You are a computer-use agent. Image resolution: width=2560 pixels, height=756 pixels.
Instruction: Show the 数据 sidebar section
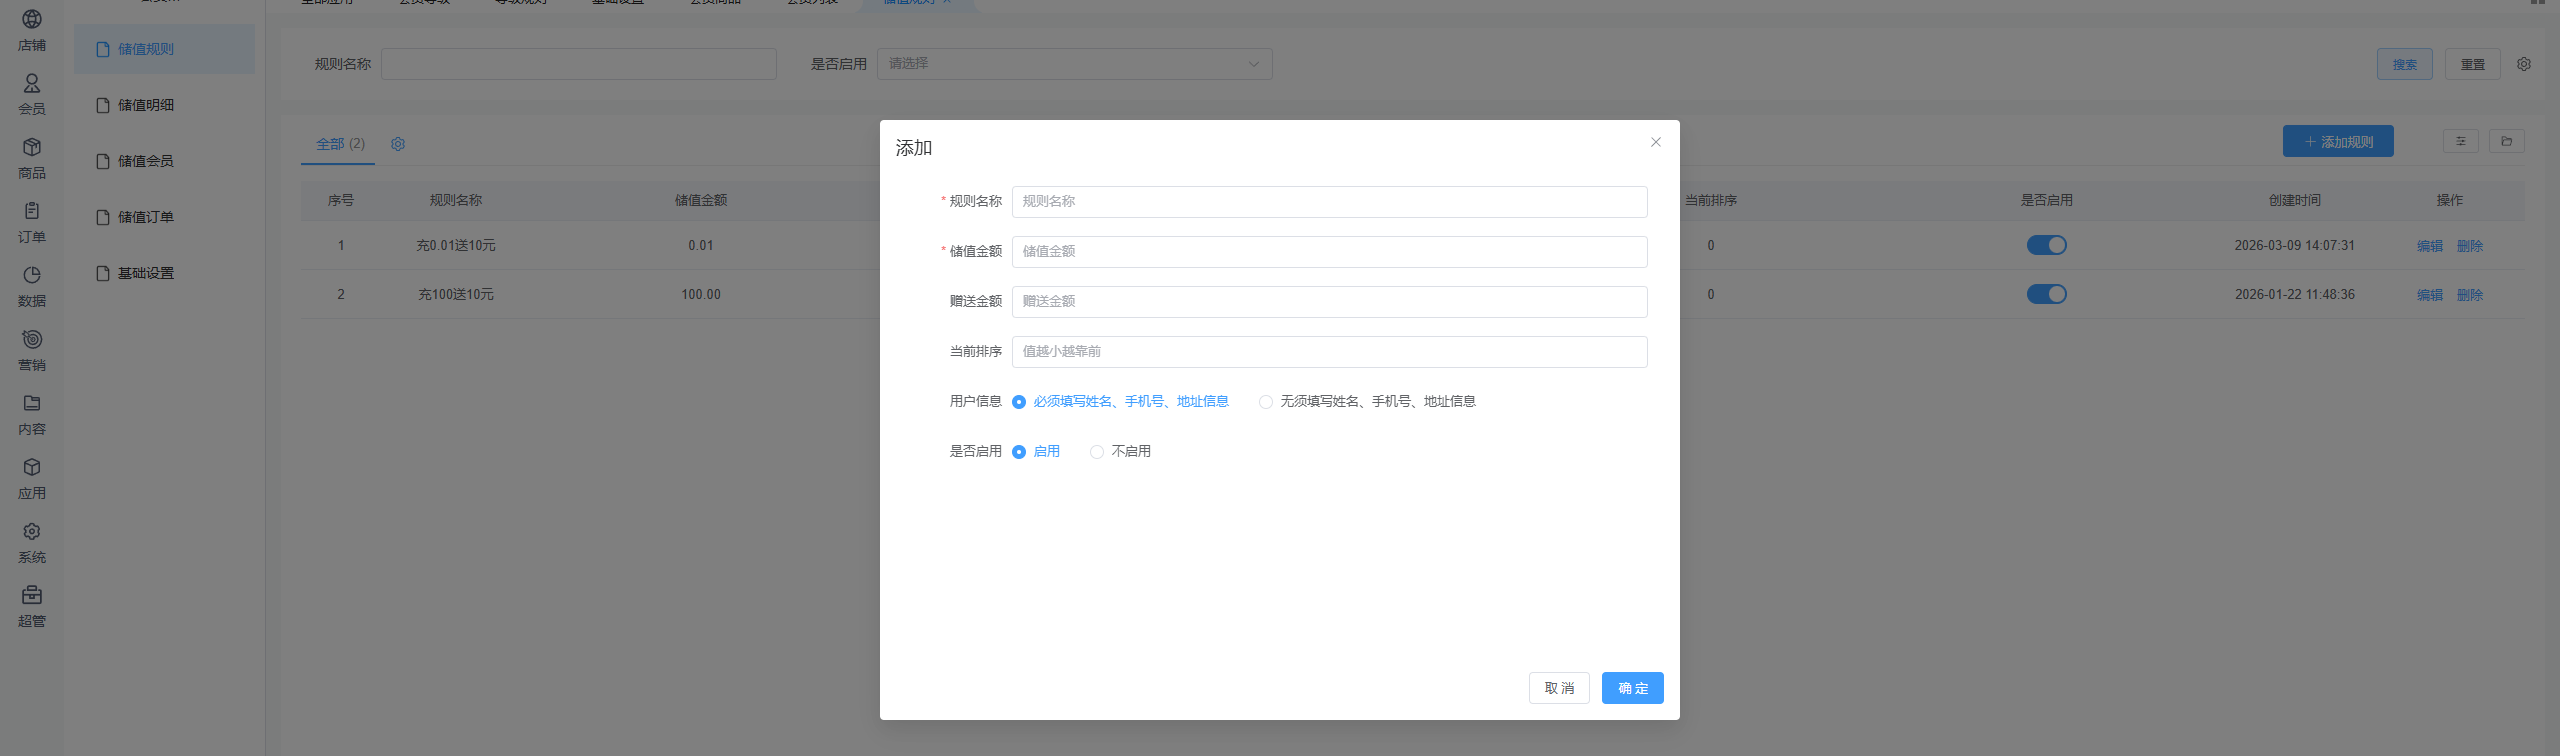32,286
